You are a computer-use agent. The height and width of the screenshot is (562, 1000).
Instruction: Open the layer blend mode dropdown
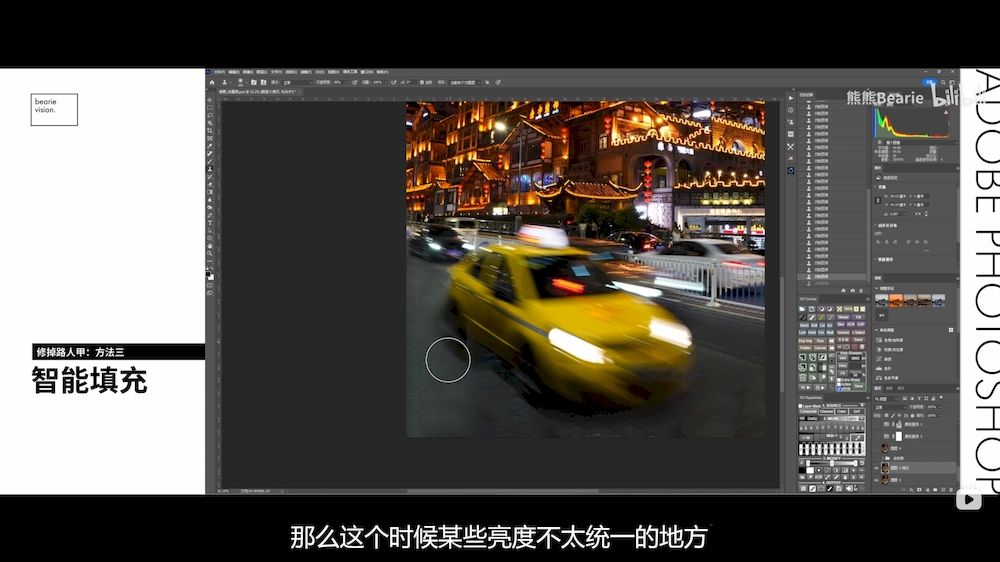(x=890, y=407)
